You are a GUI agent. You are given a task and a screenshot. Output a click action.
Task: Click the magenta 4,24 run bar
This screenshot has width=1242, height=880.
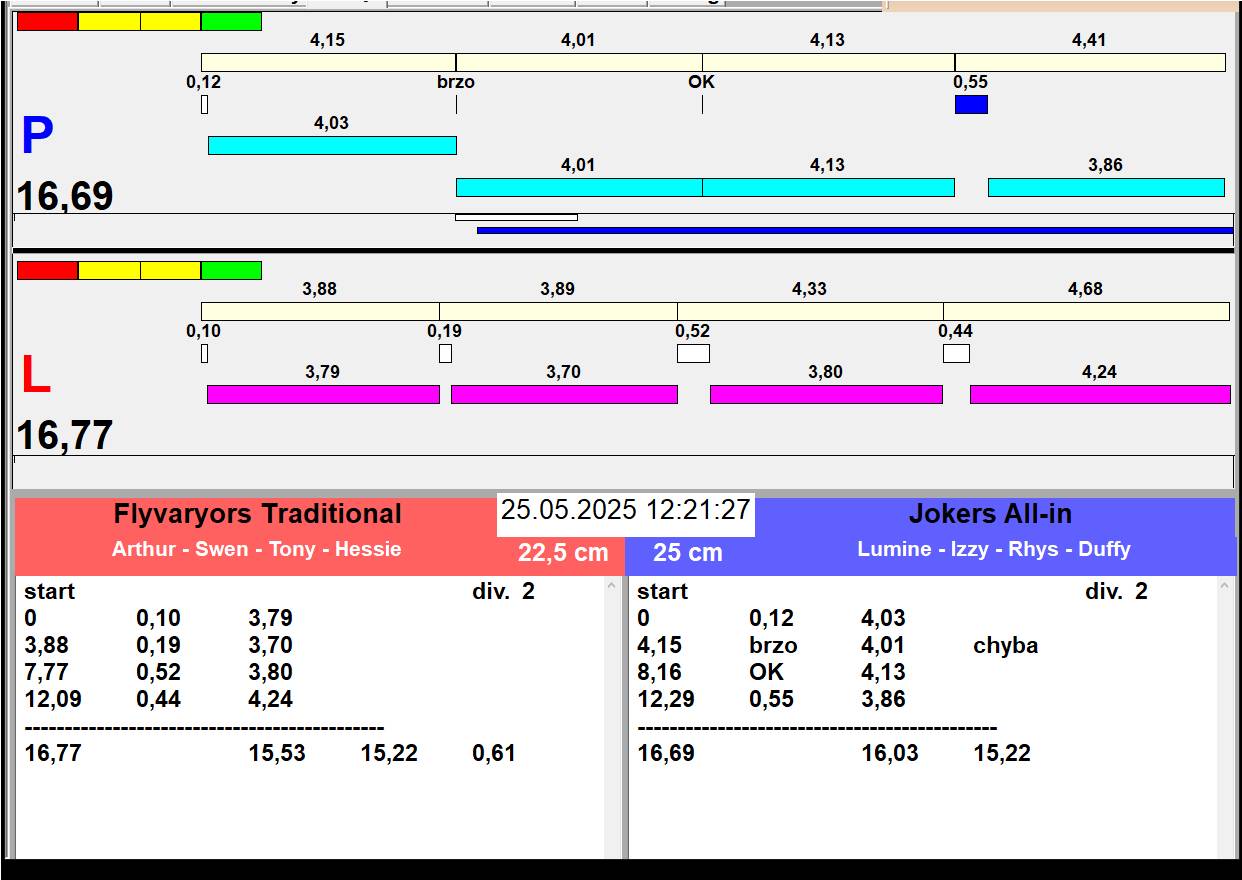[1100, 394]
